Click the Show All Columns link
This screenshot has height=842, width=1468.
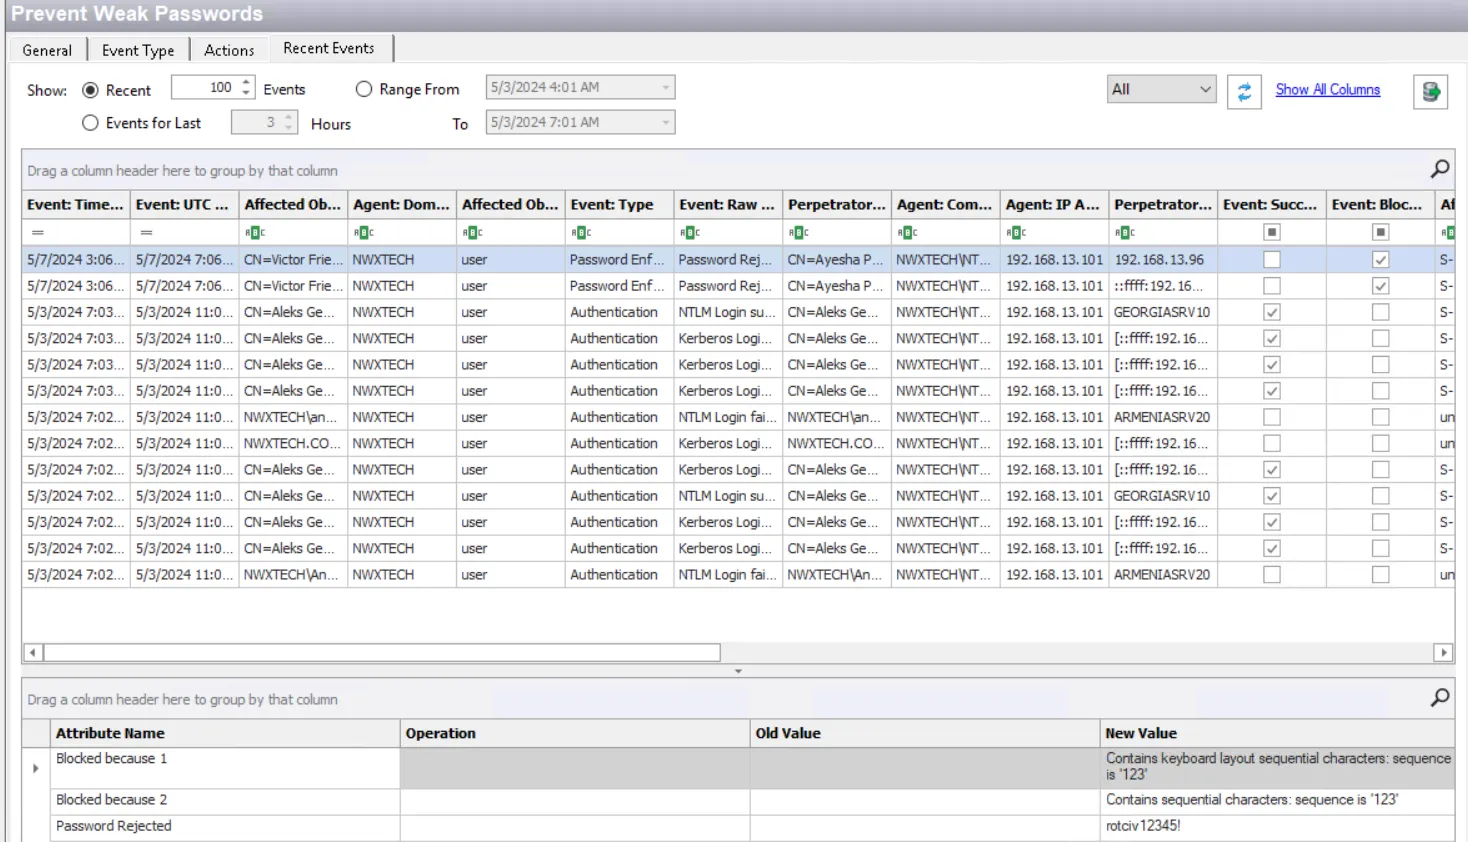pos(1327,89)
